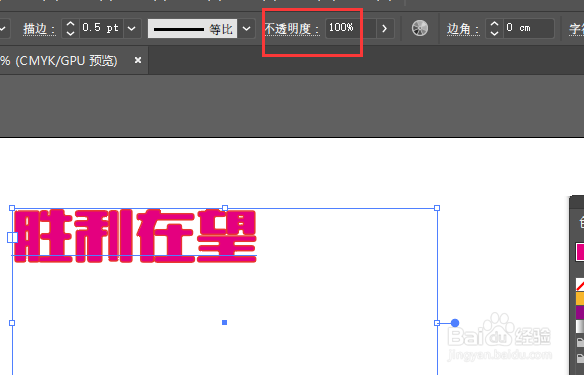Viewport: 584px width, 375px height.
Task: Click the text box top-center handle
Action: (225, 208)
